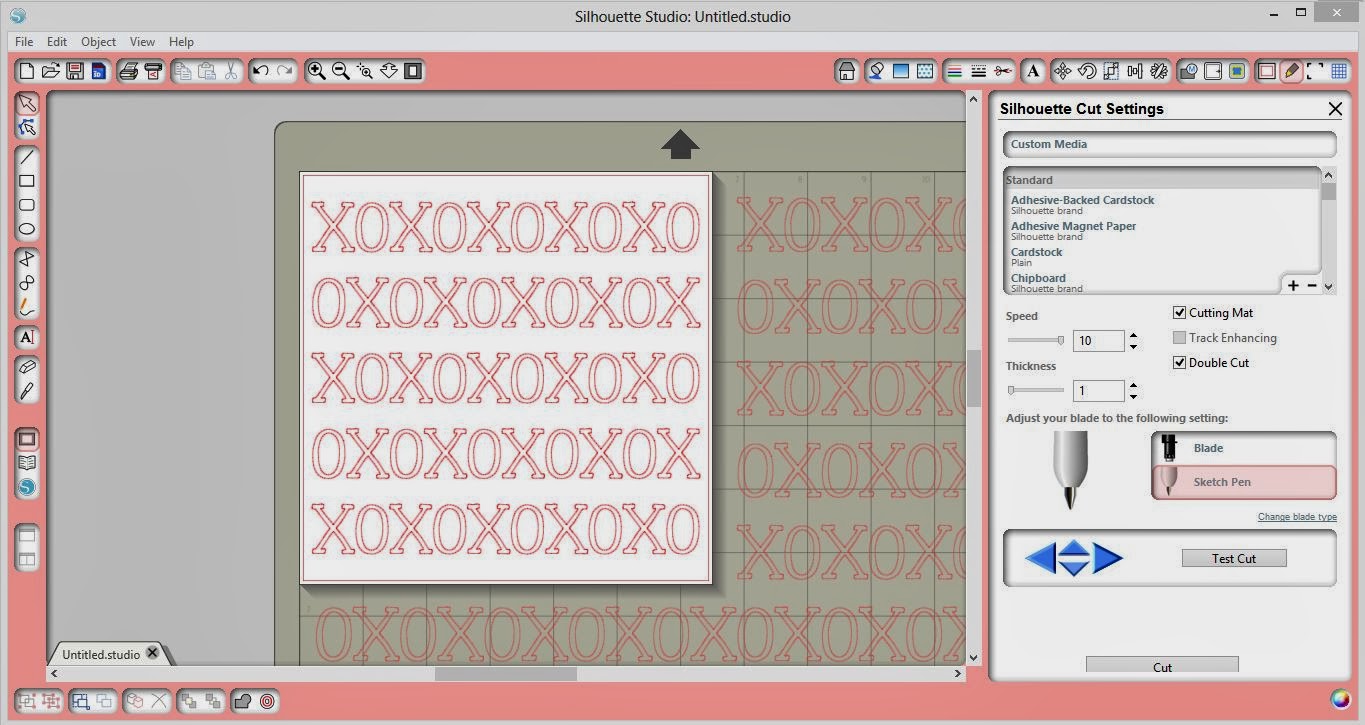
Task: Select the Sketch Pen tool option
Action: point(1244,482)
